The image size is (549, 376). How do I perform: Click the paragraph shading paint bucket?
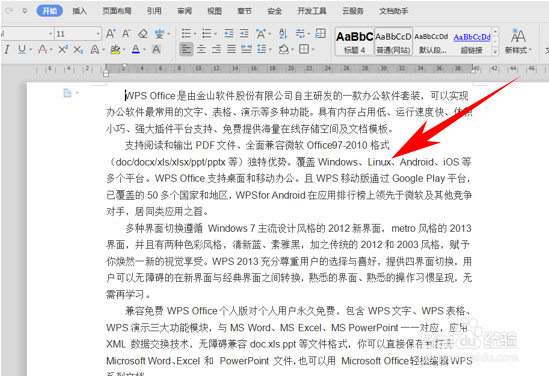(284, 49)
